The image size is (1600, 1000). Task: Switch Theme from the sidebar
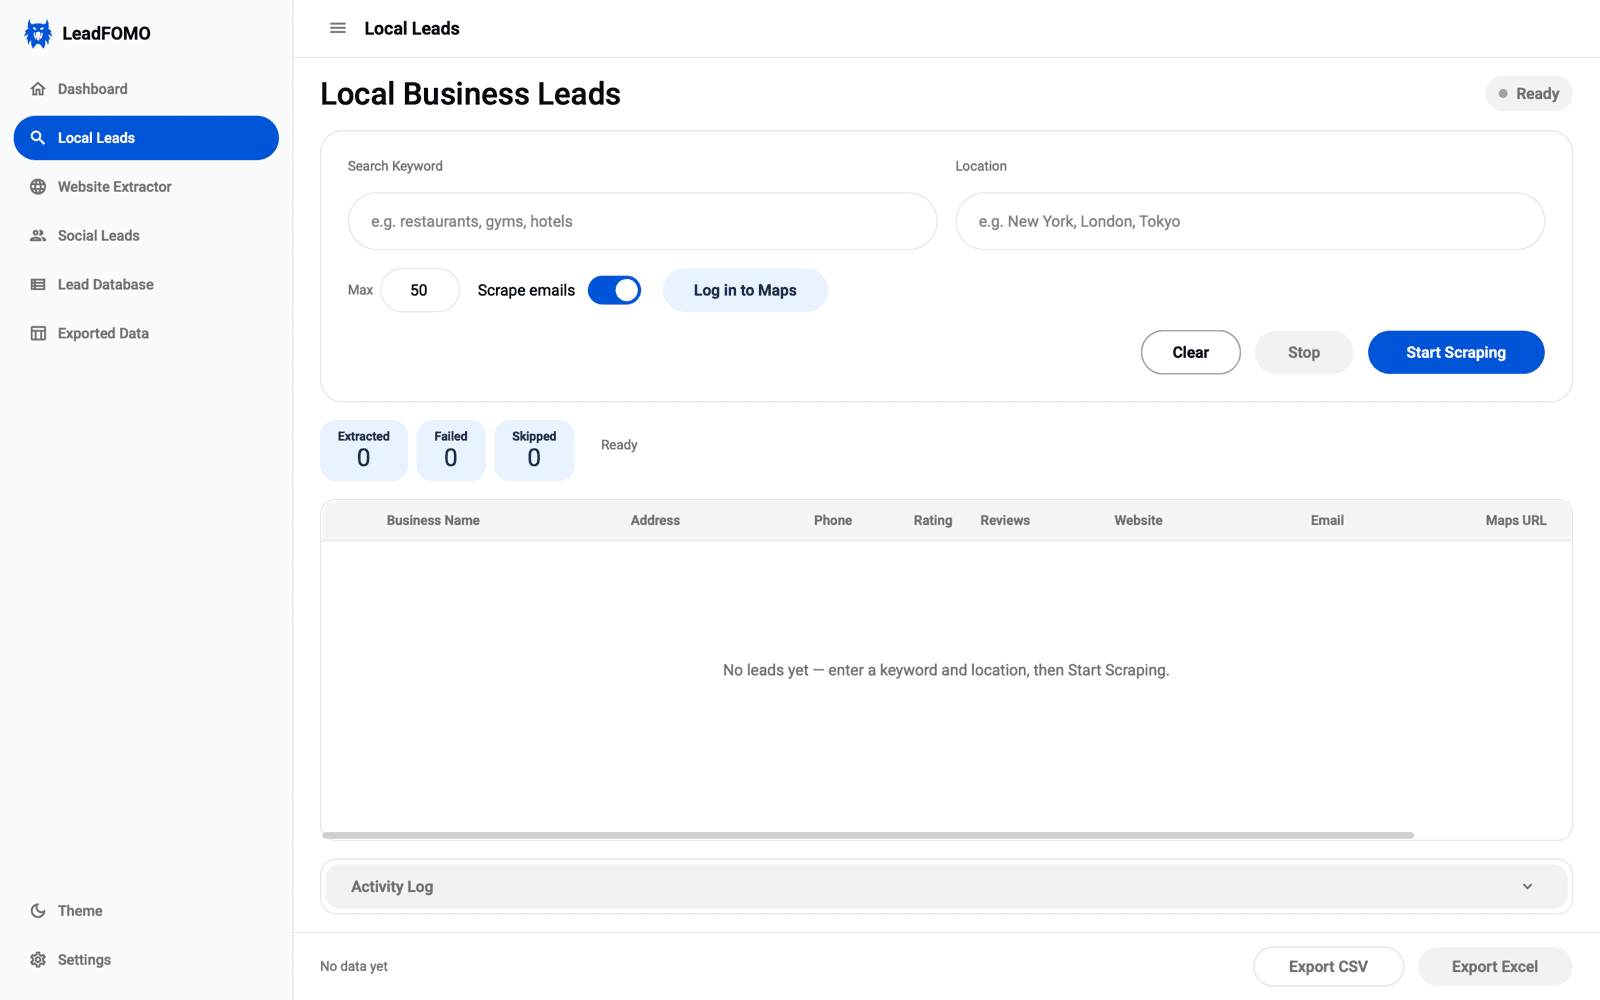[146, 911]
